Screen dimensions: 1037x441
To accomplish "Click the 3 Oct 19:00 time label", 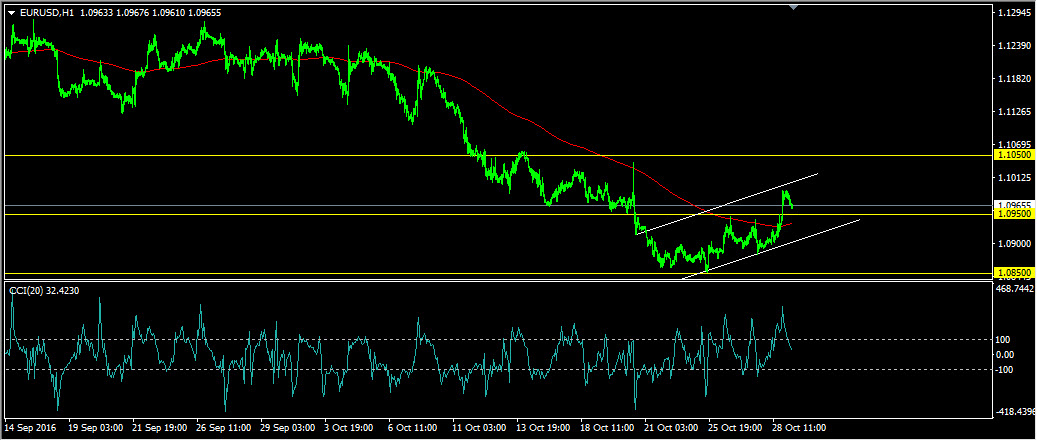I will tap(347, 428).
